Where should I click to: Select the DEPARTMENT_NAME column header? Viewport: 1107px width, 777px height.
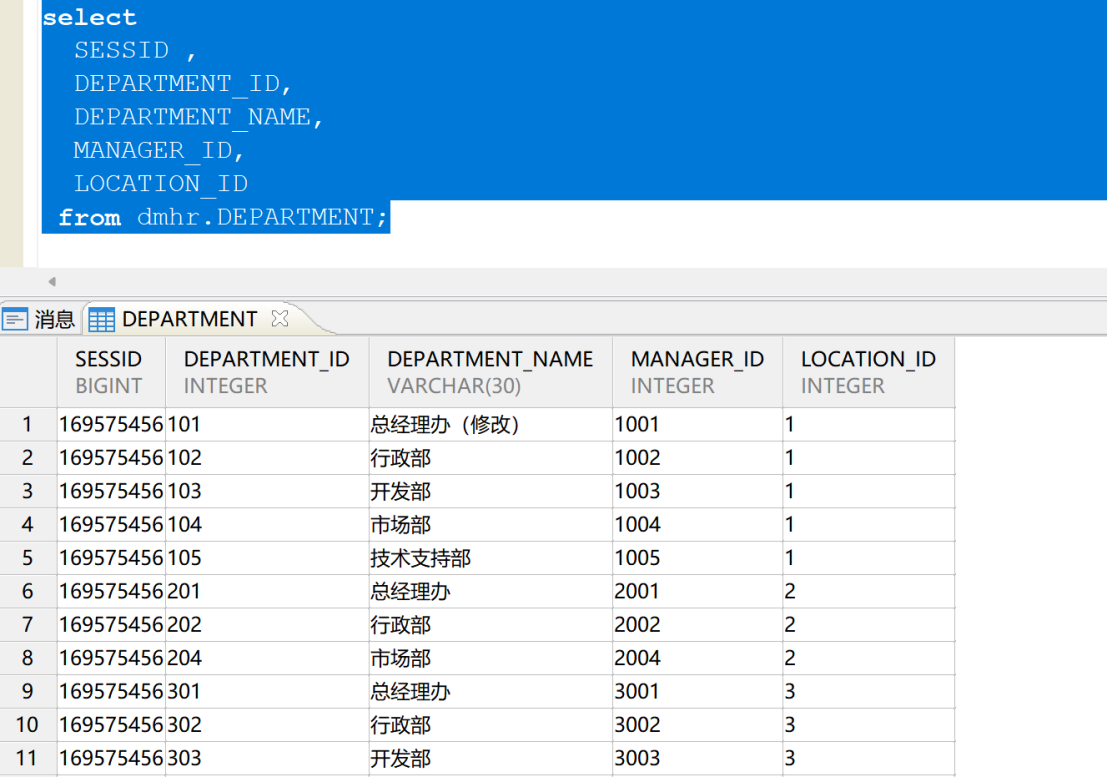(x=491, y=372)
